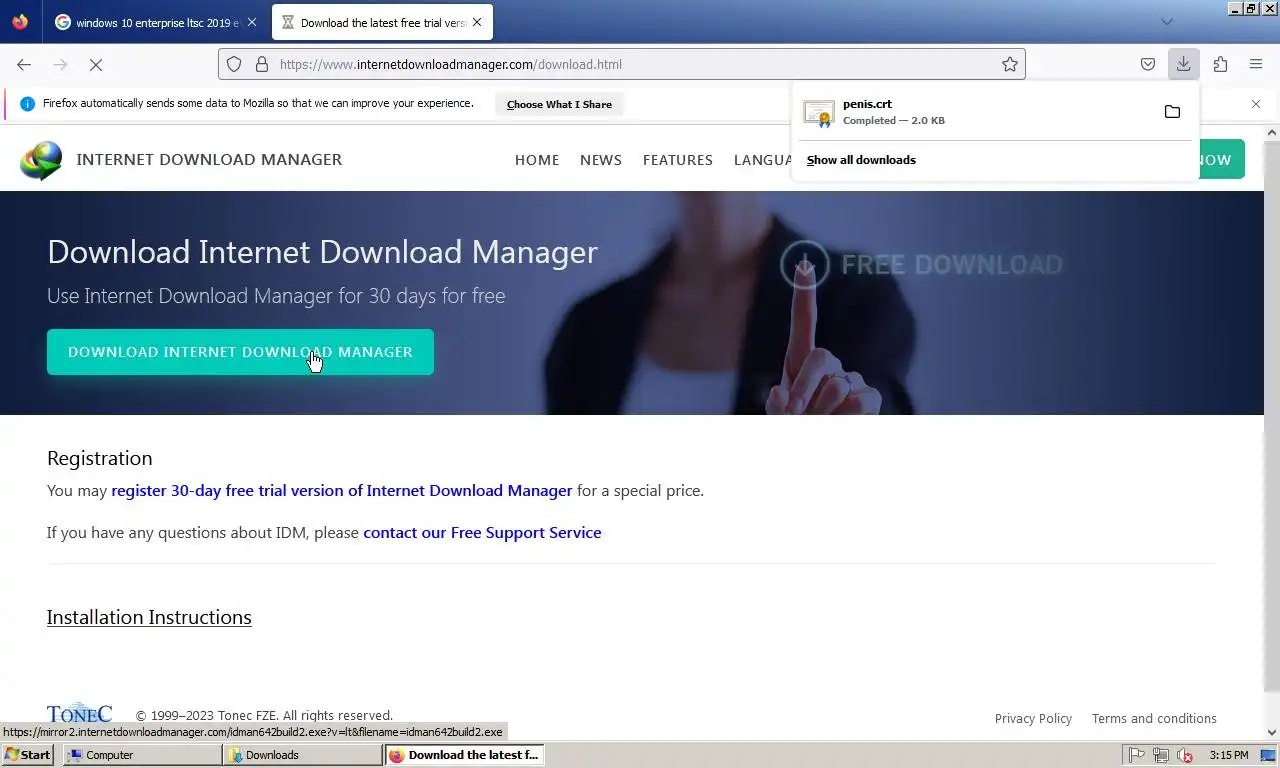
Task: Click the forward navigation arrow
Action: [60, 64]
